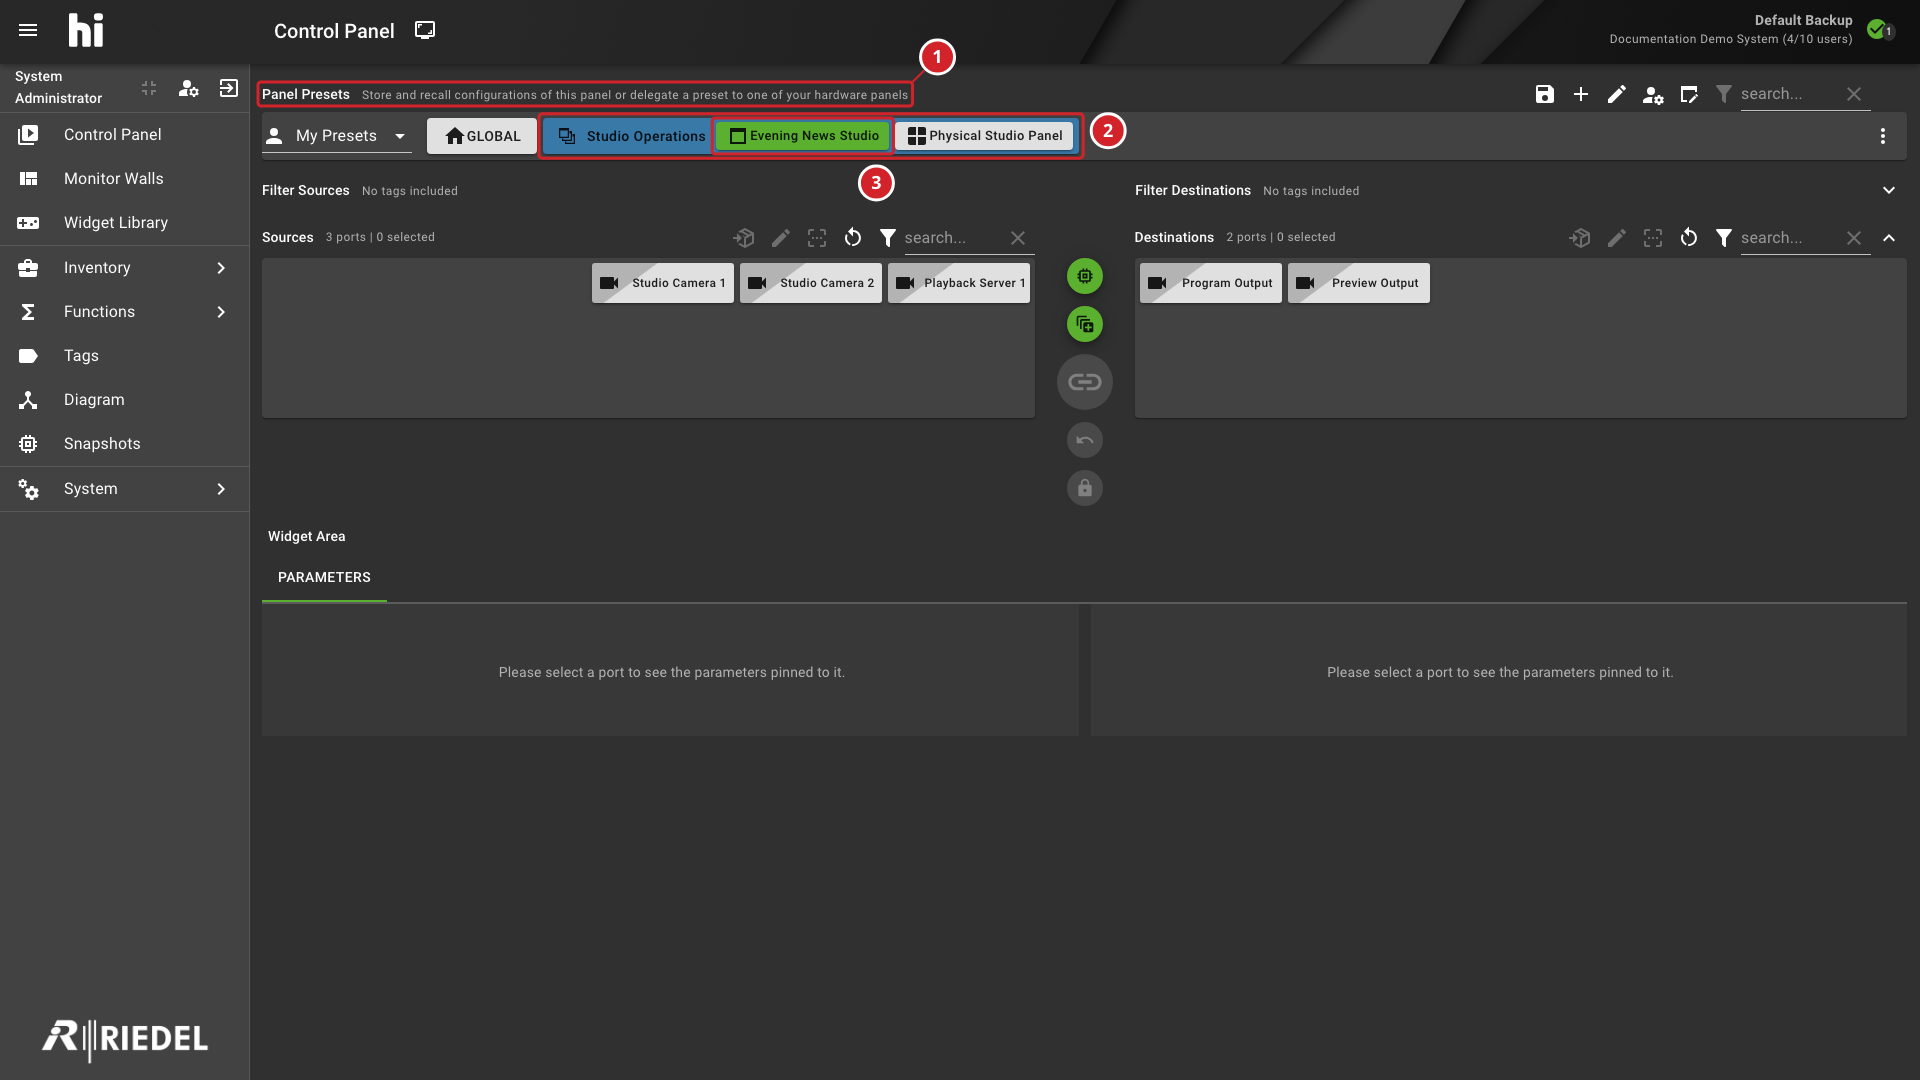Collapse the Destinations panel chevron
Image resolution: width=1920 pixels, height=1080 pixels.
coord(1889,238)
